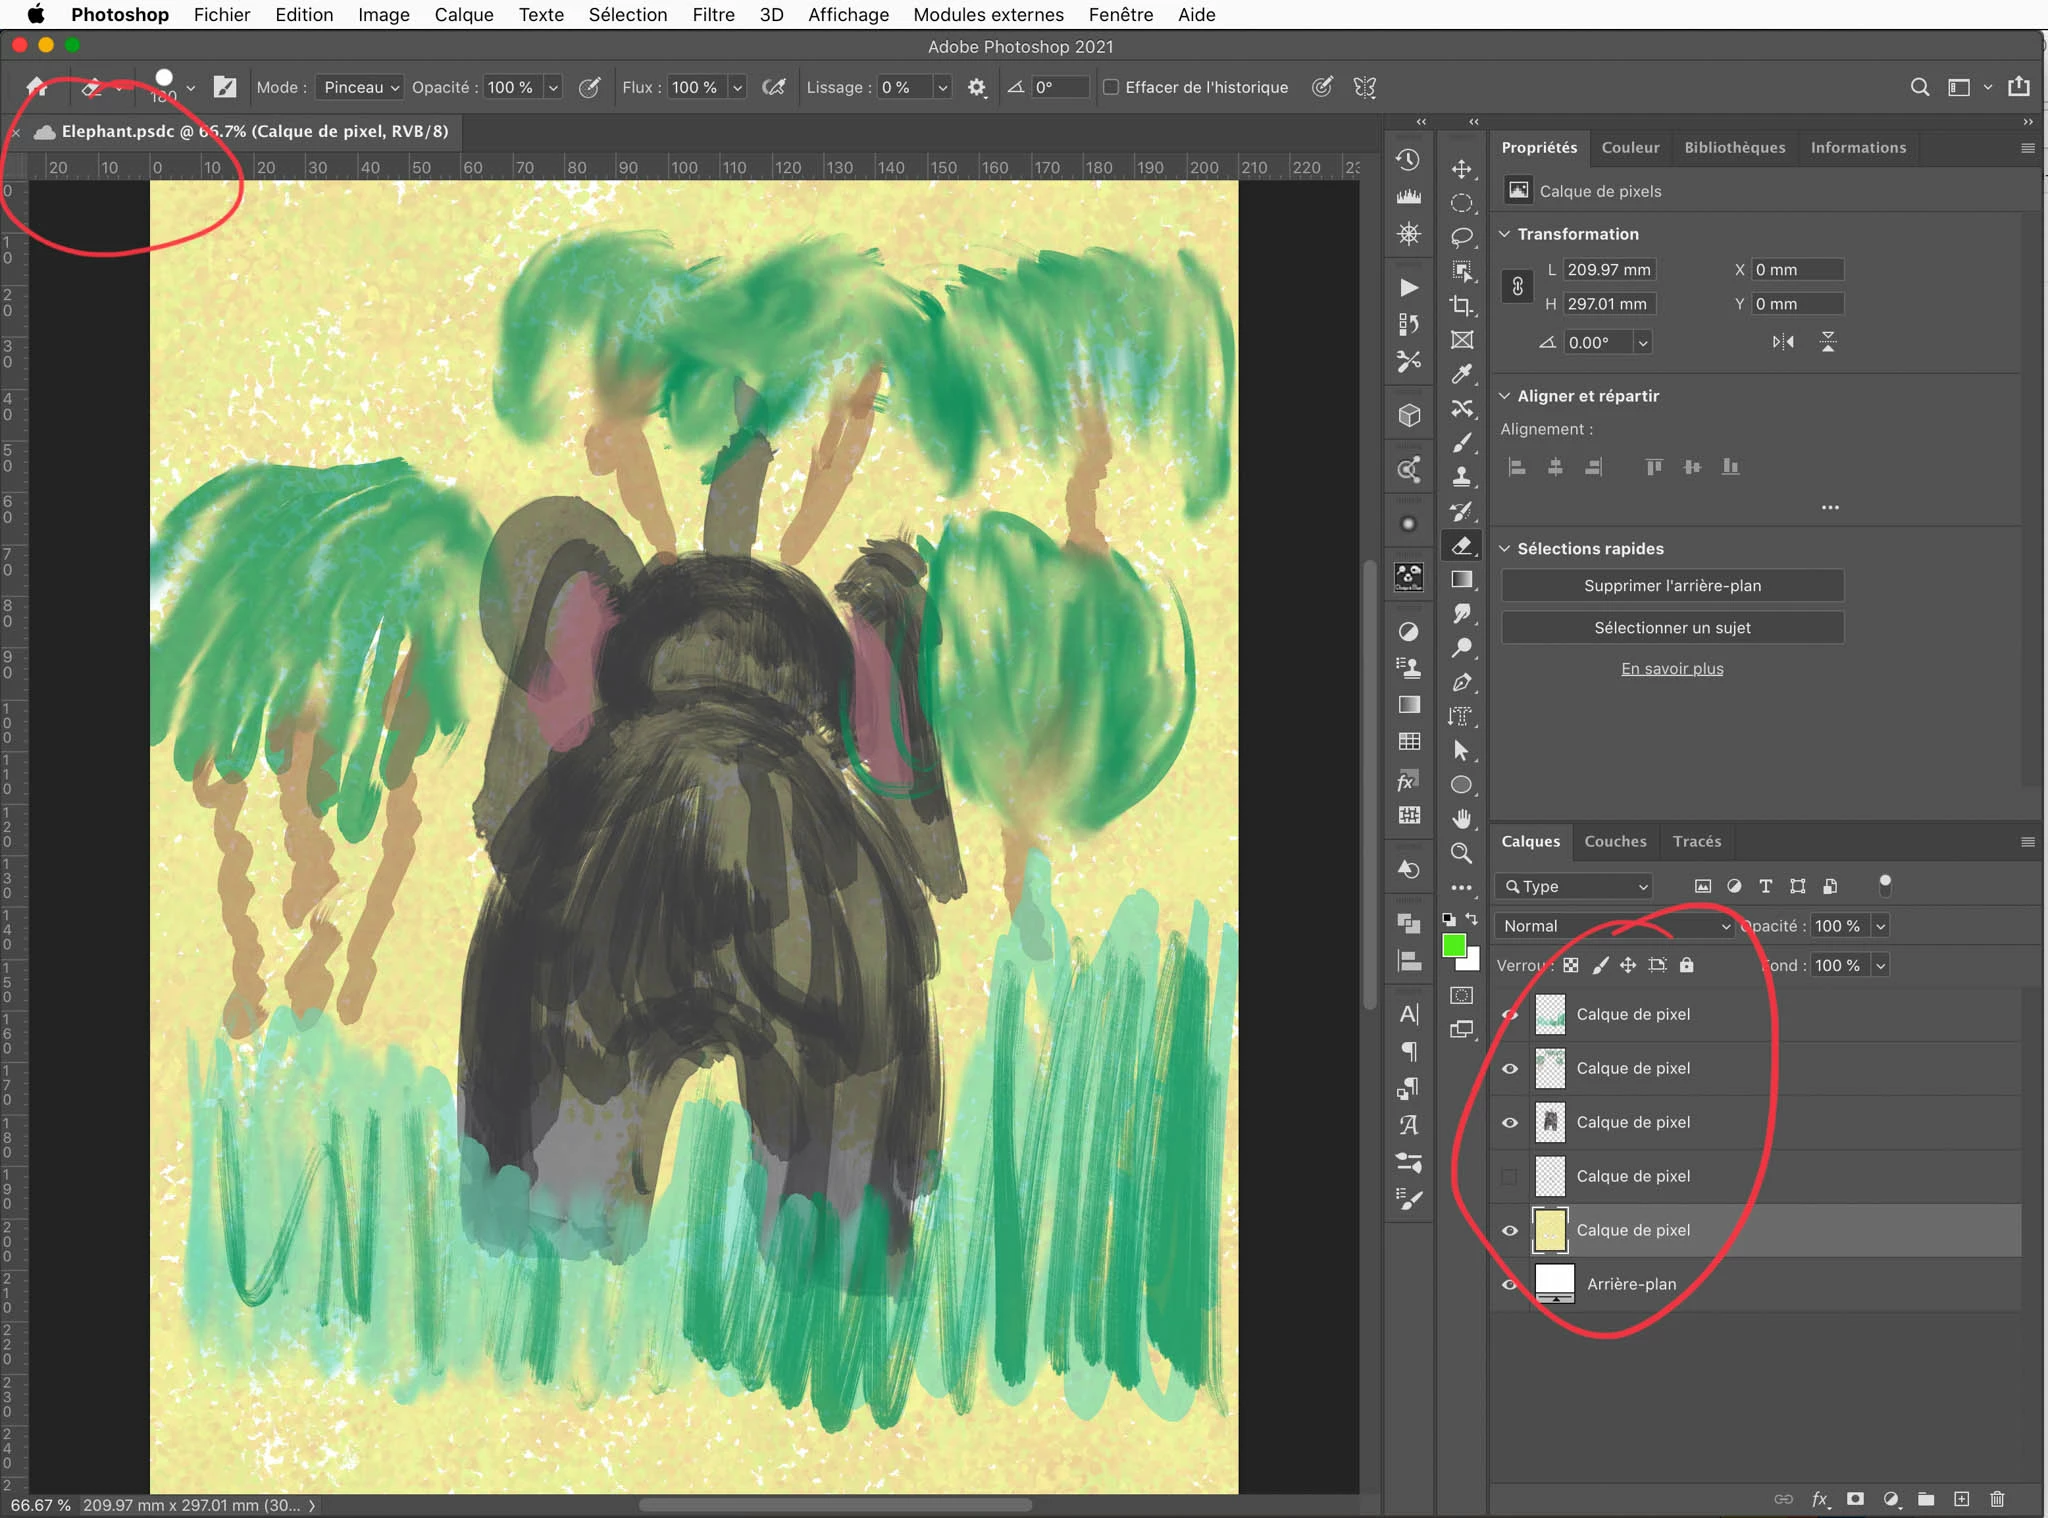Viewport: 2048px width, 1518px height.
Task: Click Supprimer l'arrière-plan button
Action: coord(1672,586)
